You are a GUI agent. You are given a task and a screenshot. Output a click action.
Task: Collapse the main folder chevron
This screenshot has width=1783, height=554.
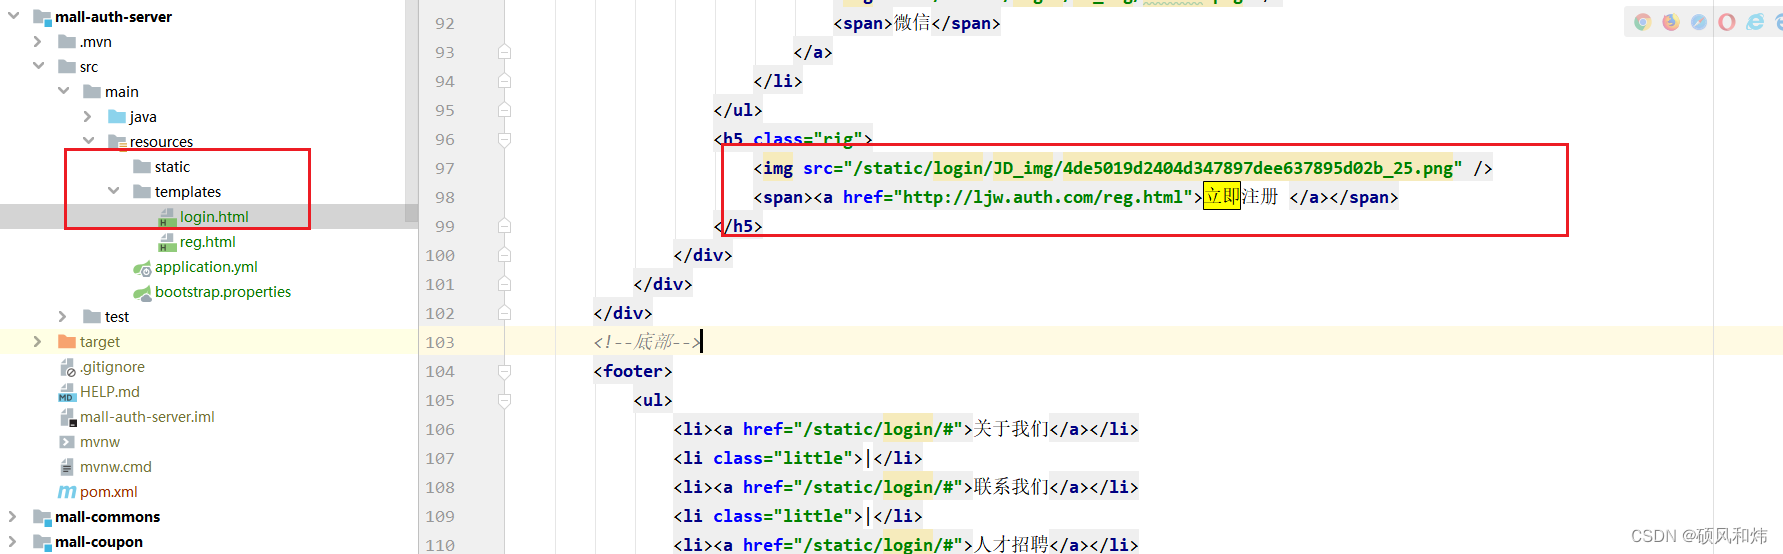63,91
